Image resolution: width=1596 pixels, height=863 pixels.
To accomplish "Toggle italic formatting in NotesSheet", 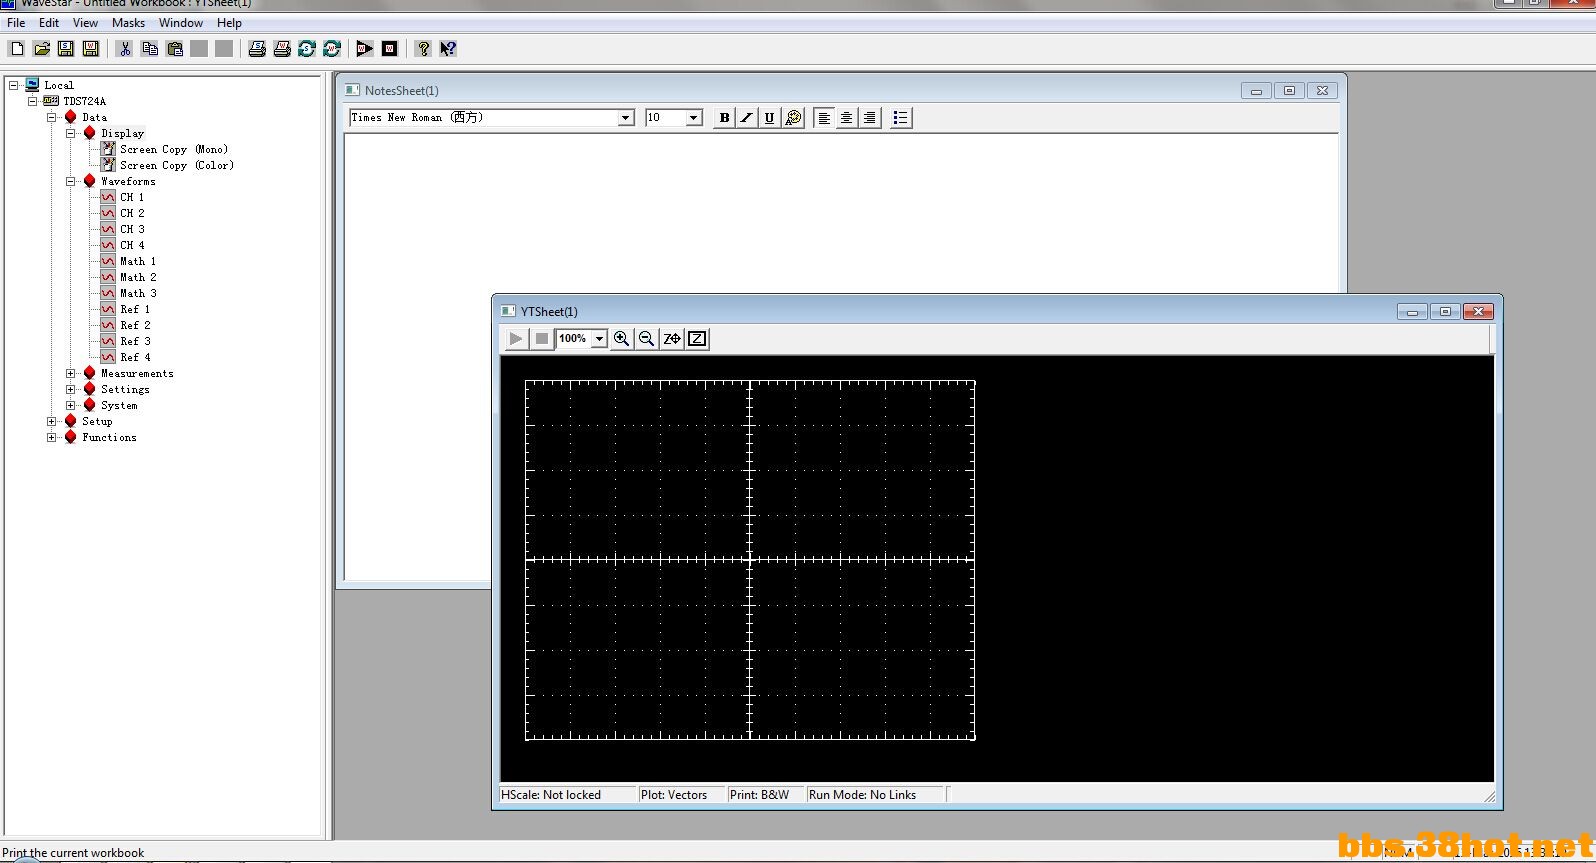I will (746, 118).
